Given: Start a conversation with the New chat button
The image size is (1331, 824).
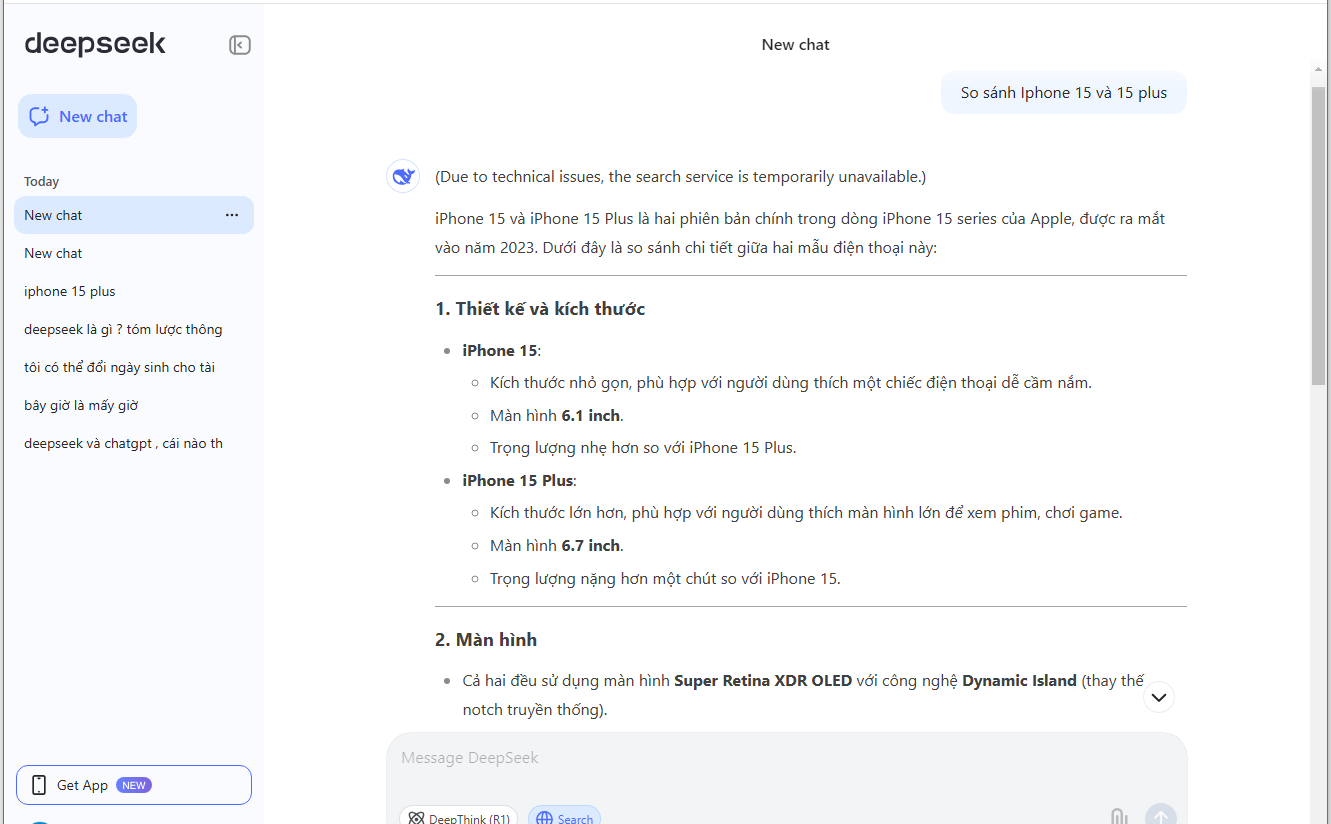Looking at the screenshot, I should (77, 116).
